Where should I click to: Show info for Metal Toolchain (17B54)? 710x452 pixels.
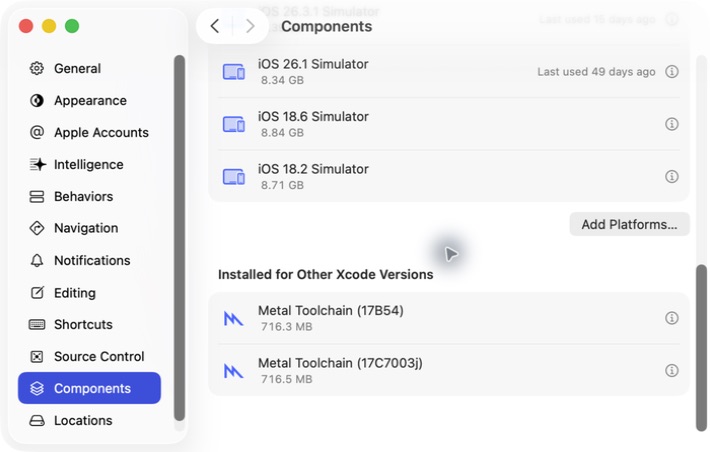click(x=672, y=318)
